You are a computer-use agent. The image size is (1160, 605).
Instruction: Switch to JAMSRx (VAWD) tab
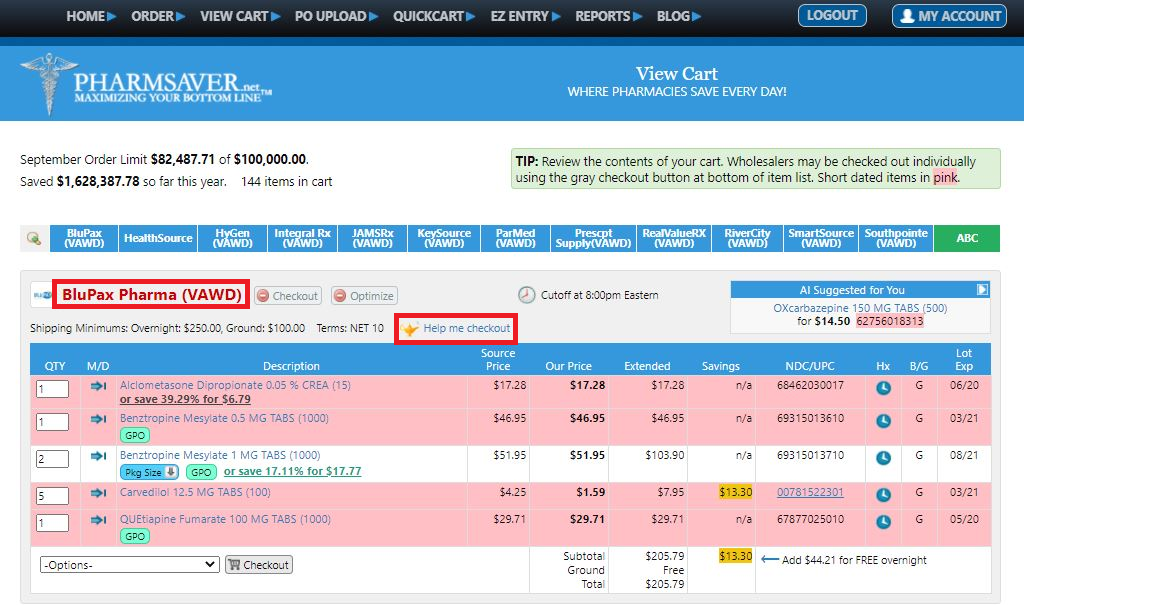tap(372, 238)
